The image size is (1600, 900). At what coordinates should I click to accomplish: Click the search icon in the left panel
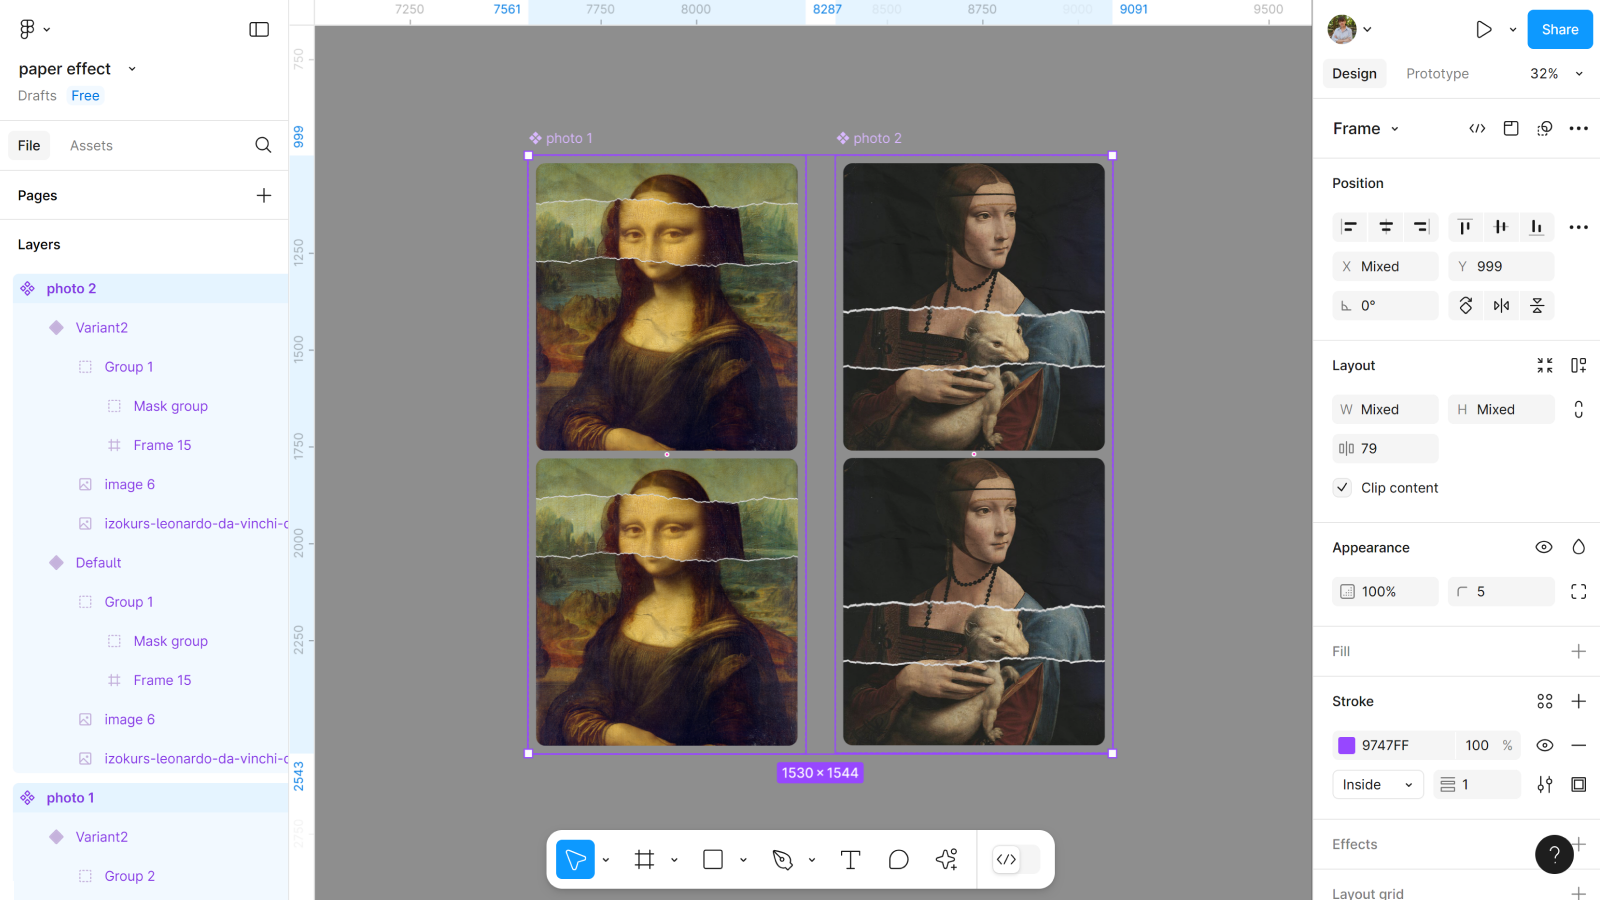263,145
